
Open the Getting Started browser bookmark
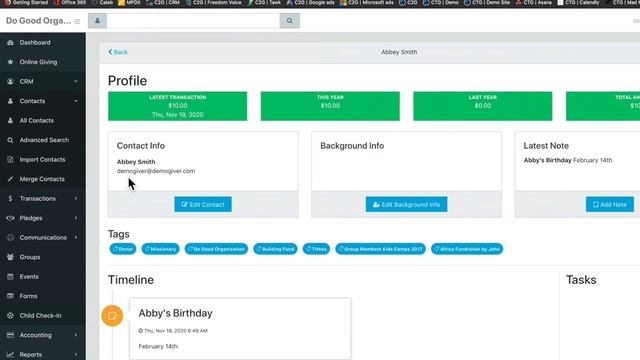[26, 3]
